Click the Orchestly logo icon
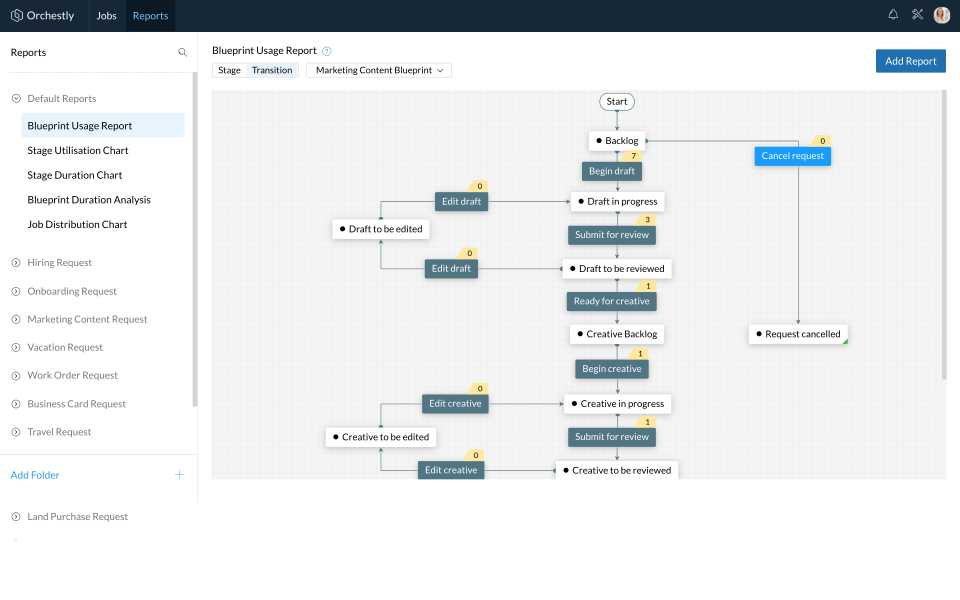The width and height of the screenshot is (960, 600). pyautogui.click(x=17, y=15)
